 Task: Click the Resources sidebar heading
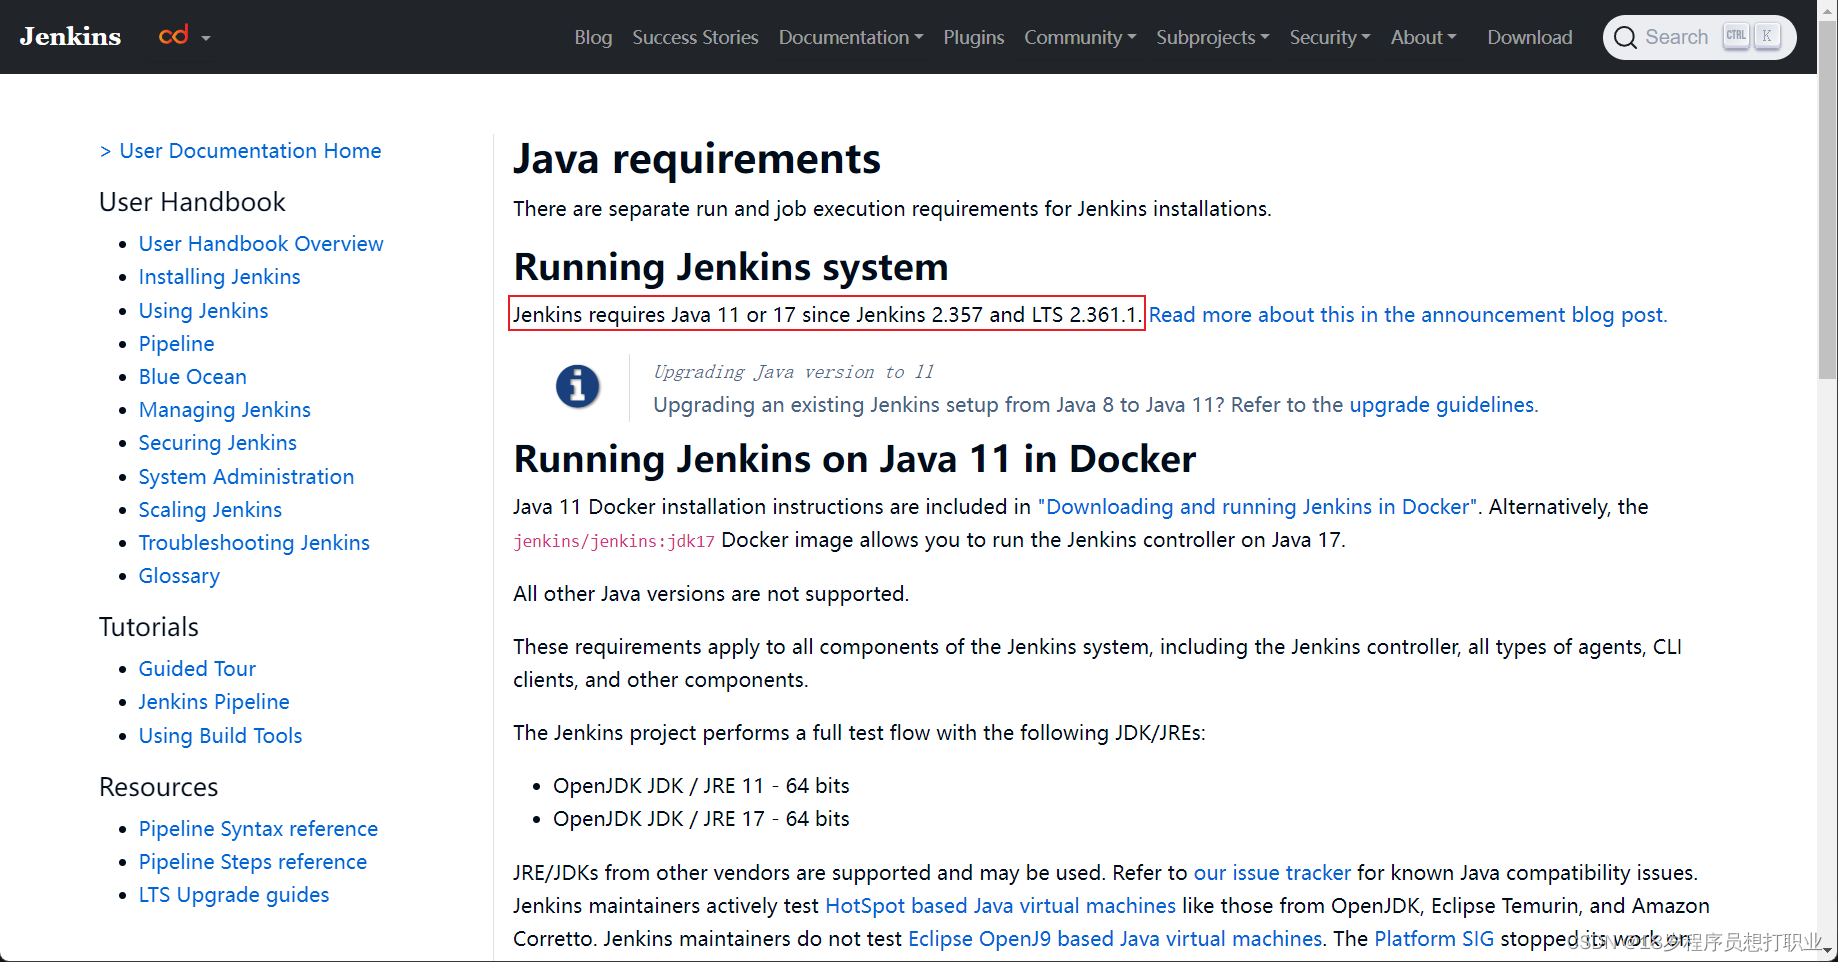point(158,787)
